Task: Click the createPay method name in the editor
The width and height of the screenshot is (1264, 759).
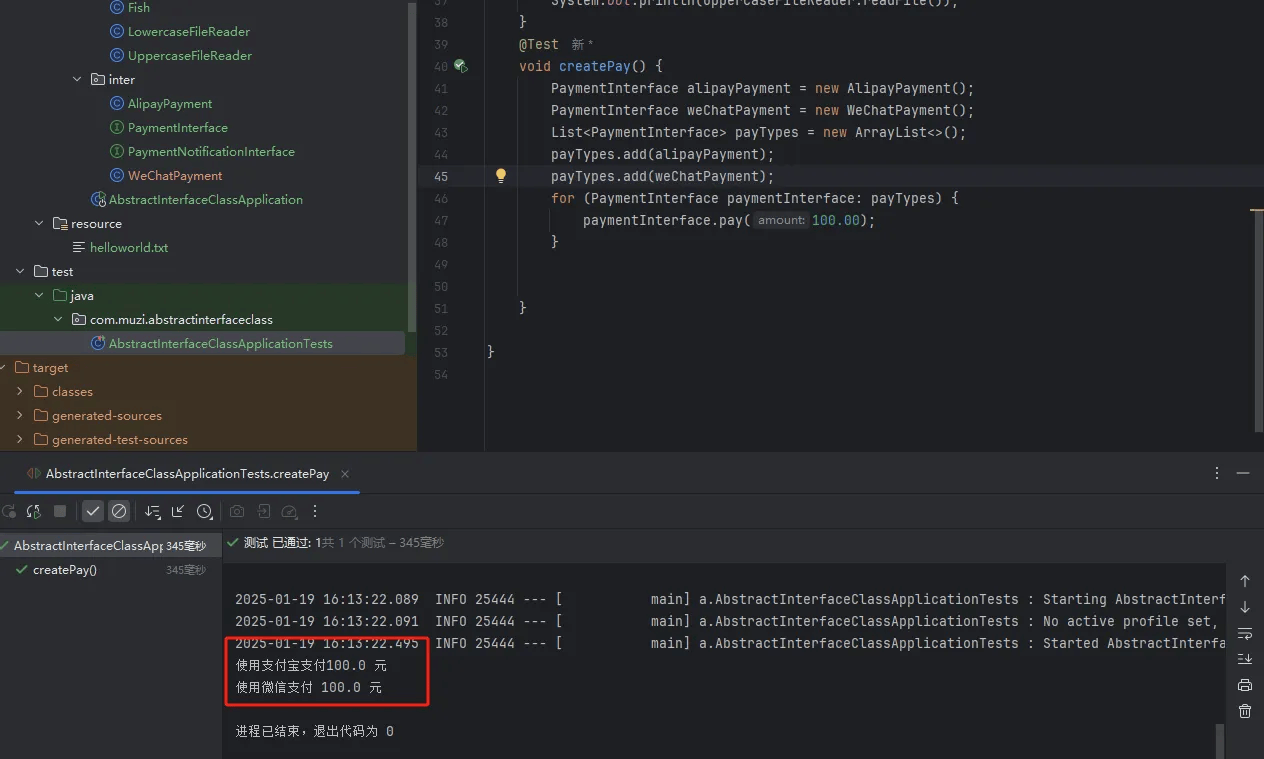Action: point(595,66)
